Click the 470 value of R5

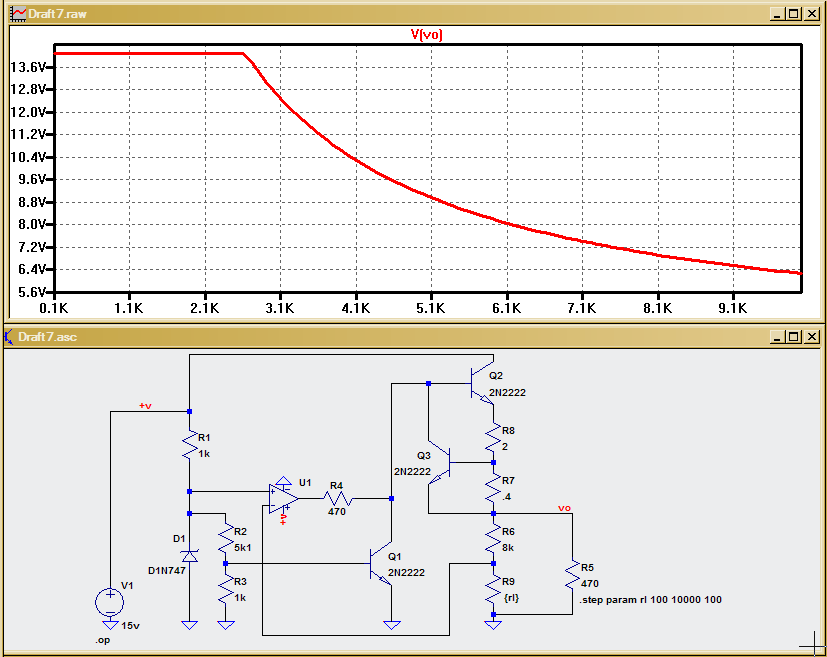[590, 583]
